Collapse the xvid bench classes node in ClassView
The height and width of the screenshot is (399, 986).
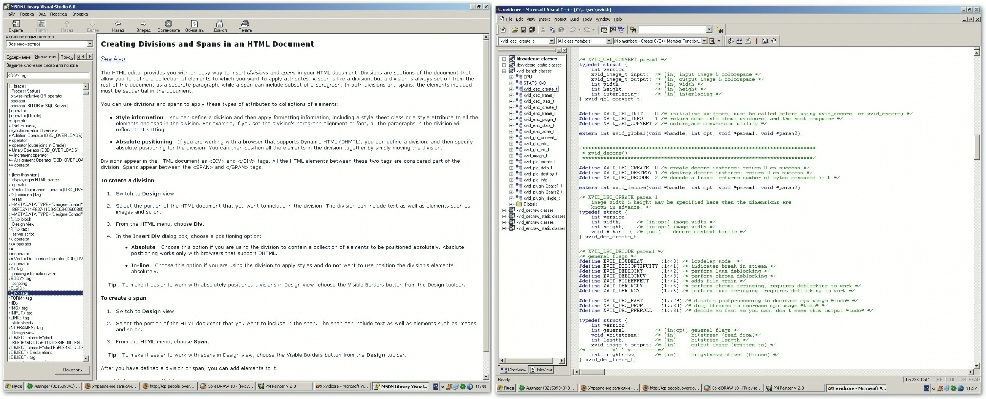[x=504, y=71]
